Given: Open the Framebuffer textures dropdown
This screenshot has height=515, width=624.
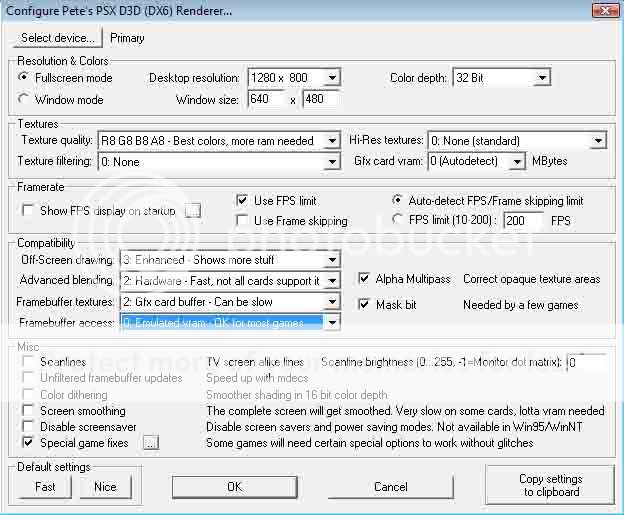Looking at the screenshot, I should coord(230,302).
